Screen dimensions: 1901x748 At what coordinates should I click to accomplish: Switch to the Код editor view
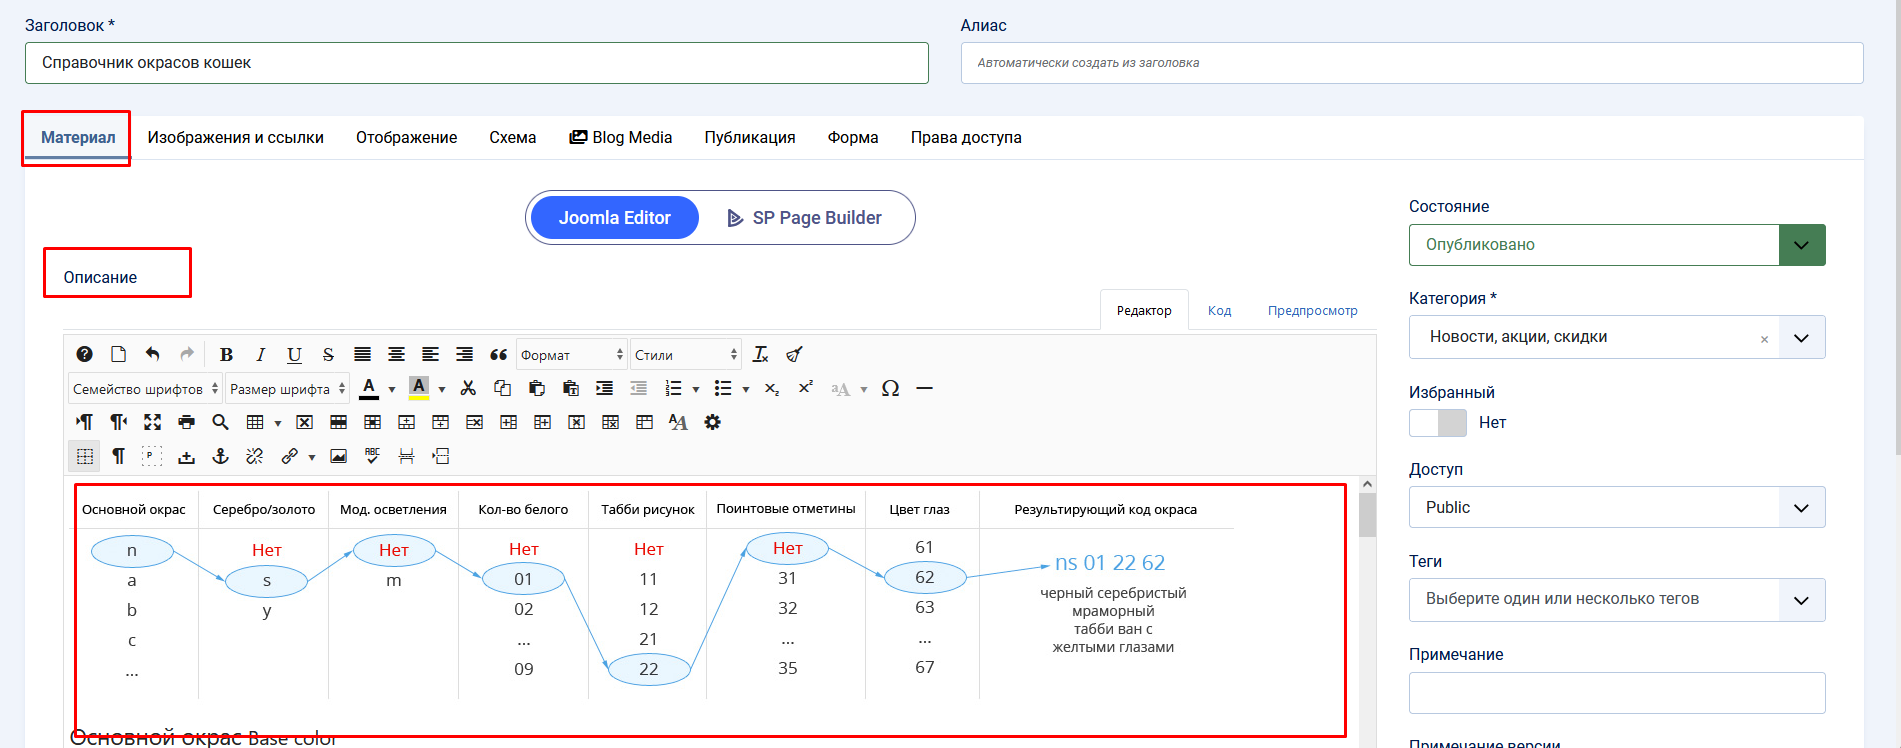[1219, 311]
